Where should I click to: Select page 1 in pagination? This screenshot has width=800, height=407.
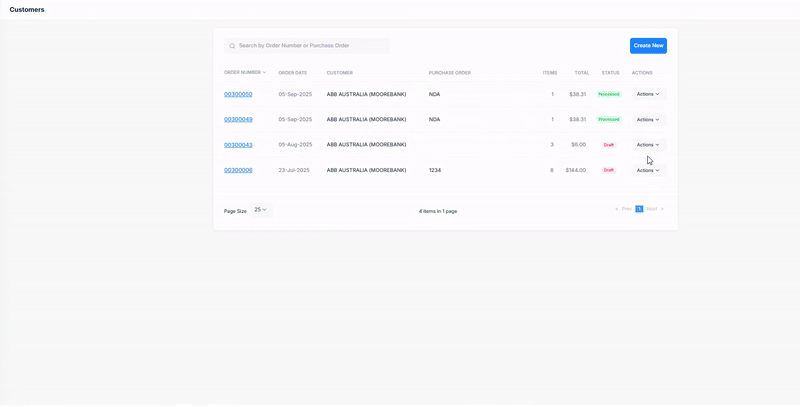point(639,209)
